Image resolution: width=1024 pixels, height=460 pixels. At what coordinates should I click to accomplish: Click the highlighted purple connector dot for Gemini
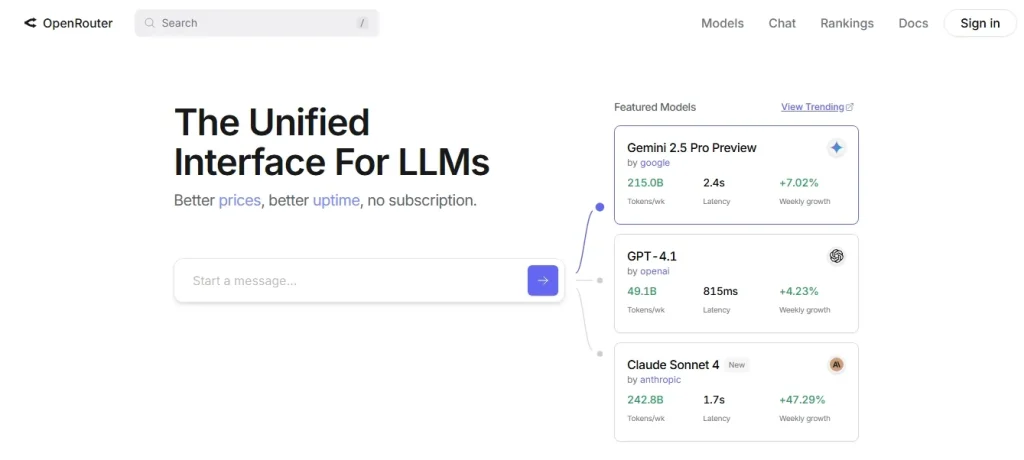point(600,207)
